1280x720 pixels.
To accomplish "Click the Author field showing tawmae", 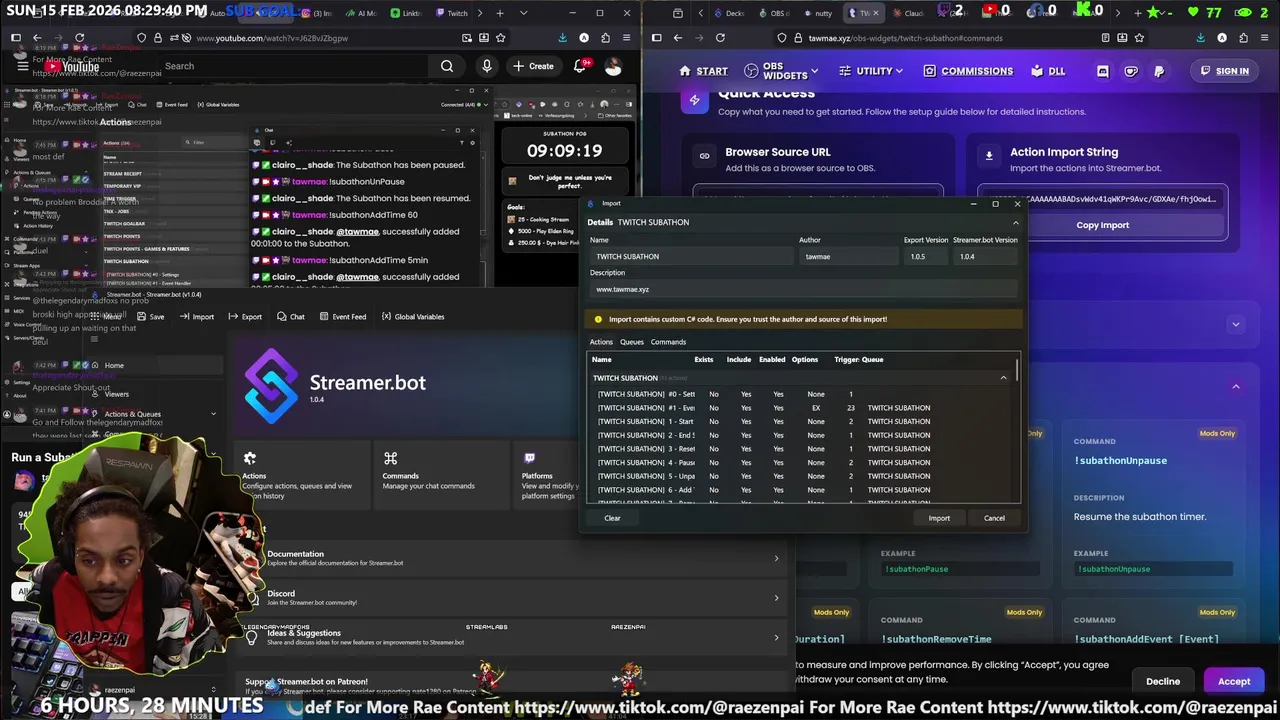I will pyautogui.click(x=848, y=256).
